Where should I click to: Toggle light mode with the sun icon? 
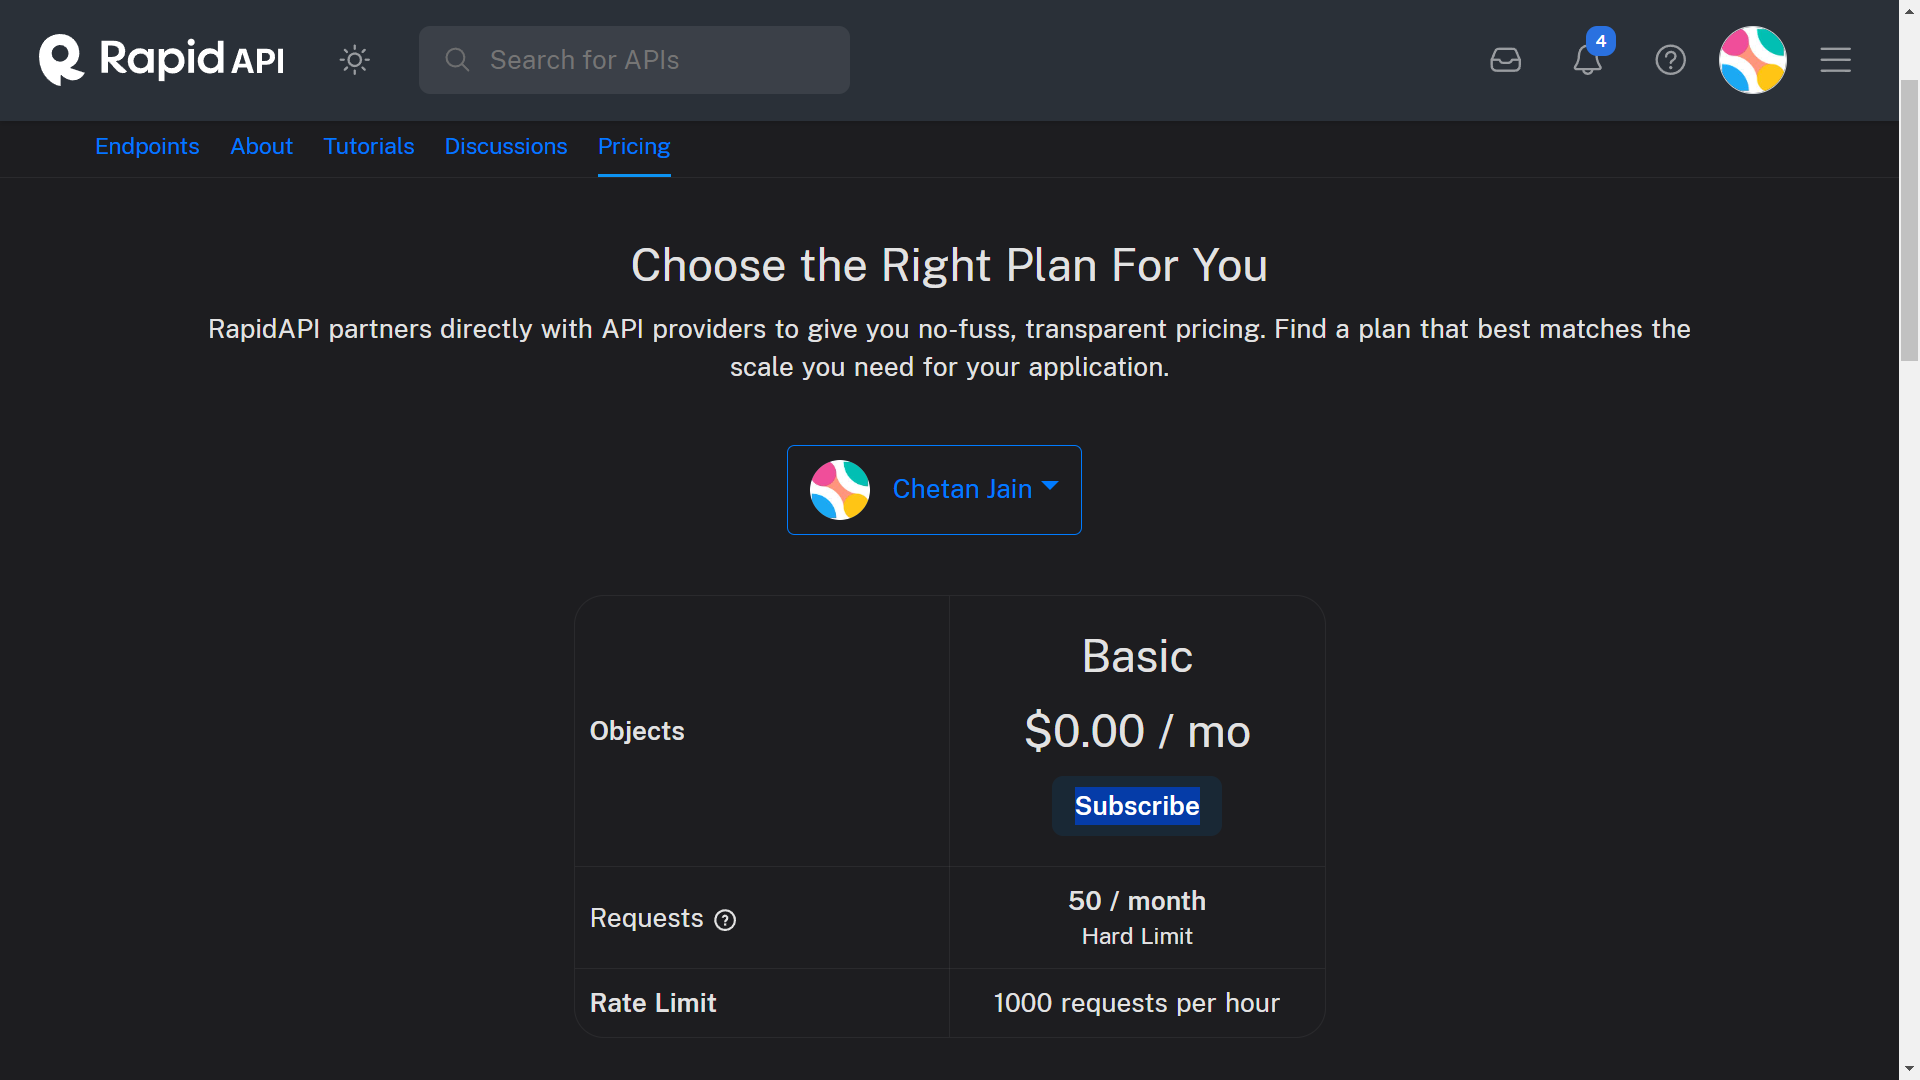[x=354, y=60]
